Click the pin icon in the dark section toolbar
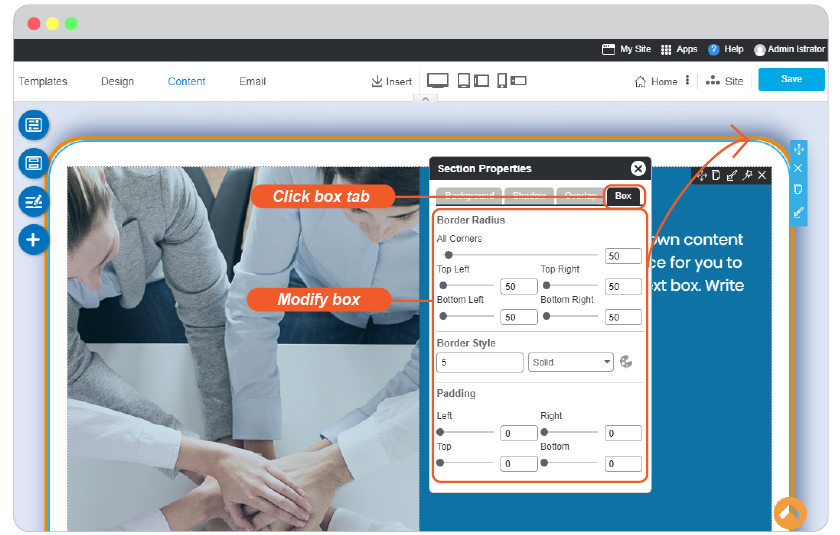This screenshot has height=535, width=840. click(747, 175)
